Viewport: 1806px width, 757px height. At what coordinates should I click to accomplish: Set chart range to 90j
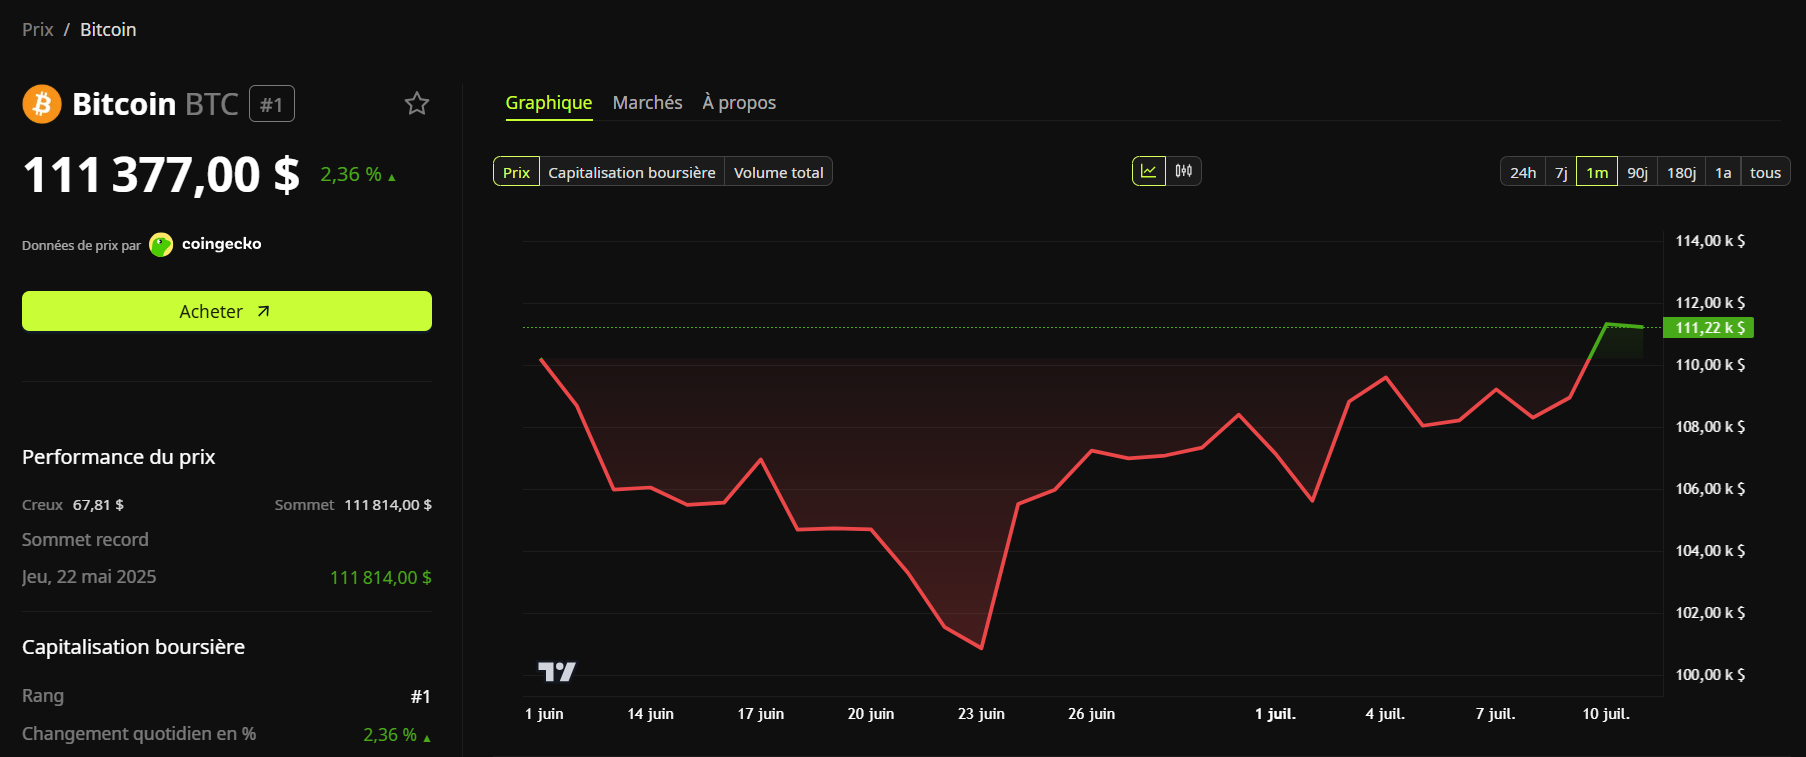[x=1637, y=172]
